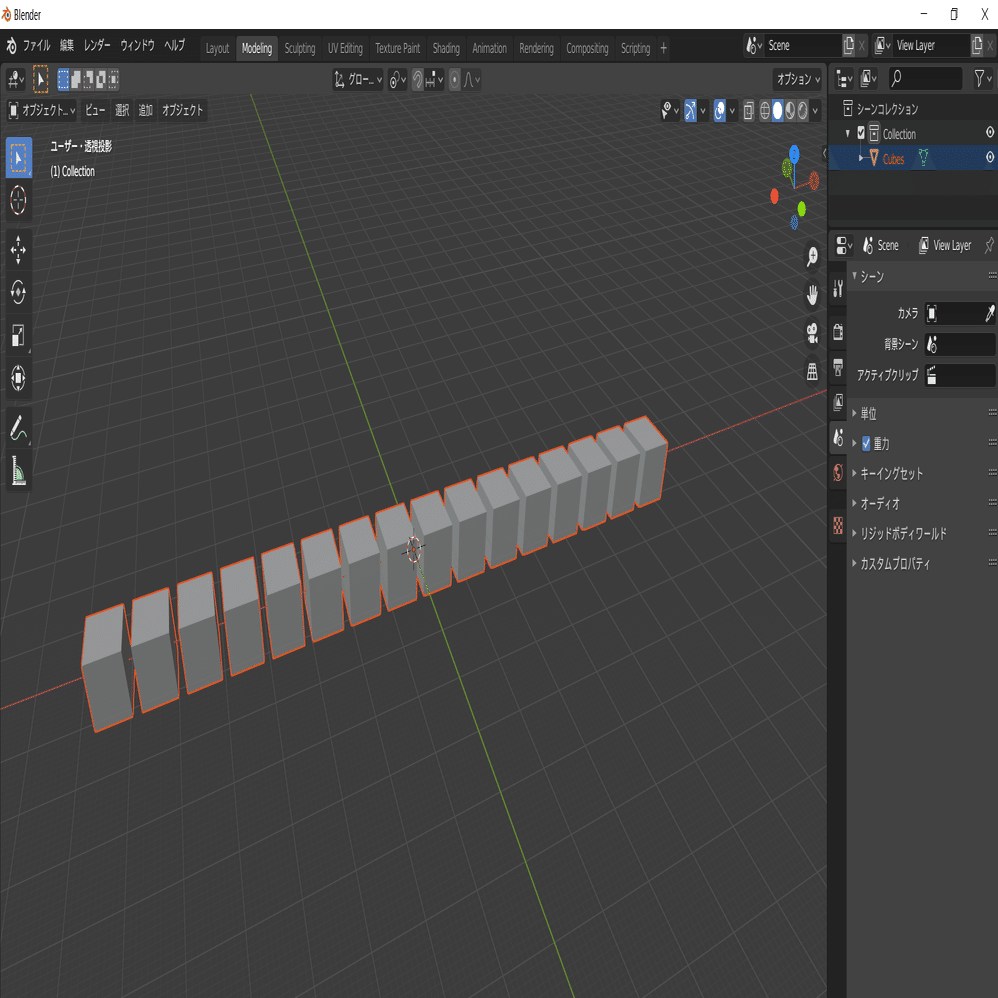Select the Annotate pencil tool
This screenshot has height=998, width=998.
[18, 427]
